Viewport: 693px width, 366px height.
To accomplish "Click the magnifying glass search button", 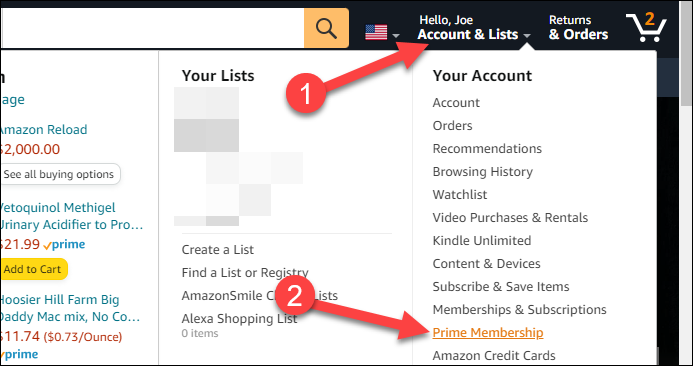I will pos(326,28).
